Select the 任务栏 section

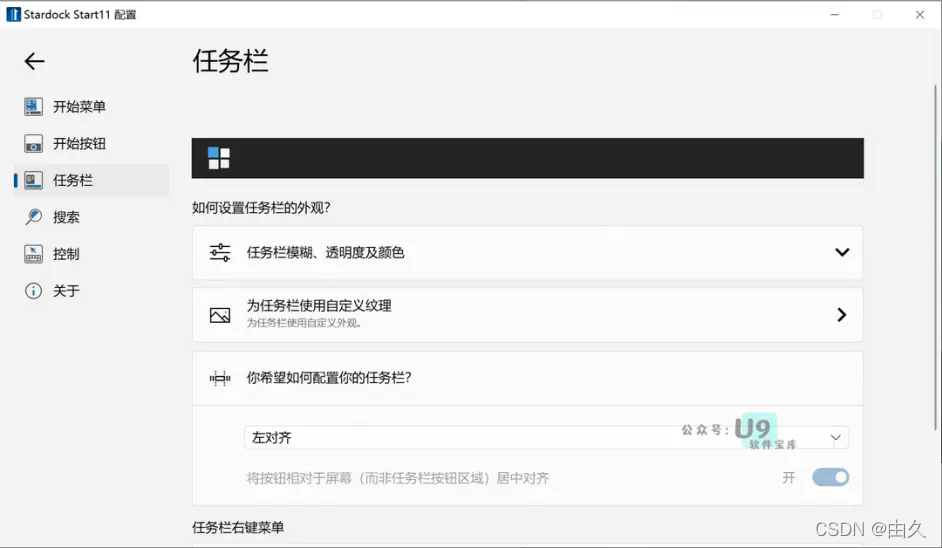pos(91,180)
